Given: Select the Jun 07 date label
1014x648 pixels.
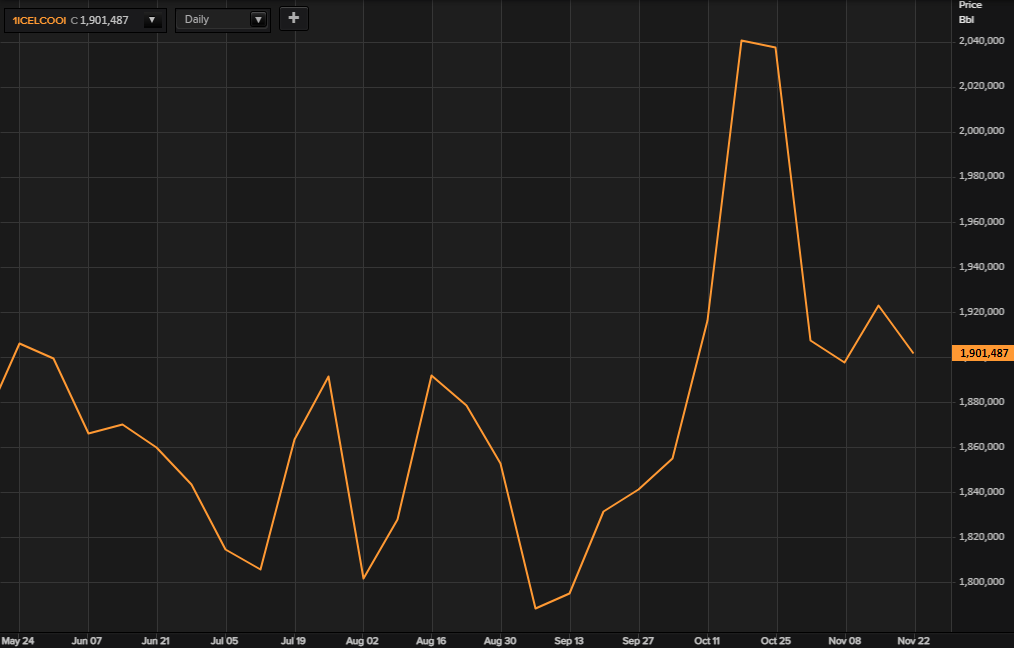Looking at the screenshot, I should tap(87, 641).
